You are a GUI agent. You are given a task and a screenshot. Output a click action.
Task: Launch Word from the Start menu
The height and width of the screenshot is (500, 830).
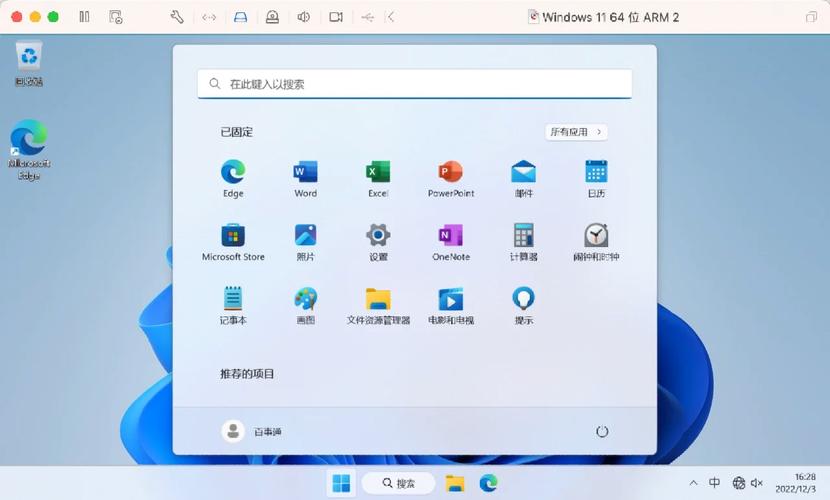pyautogui.click(x=305, y=178)
